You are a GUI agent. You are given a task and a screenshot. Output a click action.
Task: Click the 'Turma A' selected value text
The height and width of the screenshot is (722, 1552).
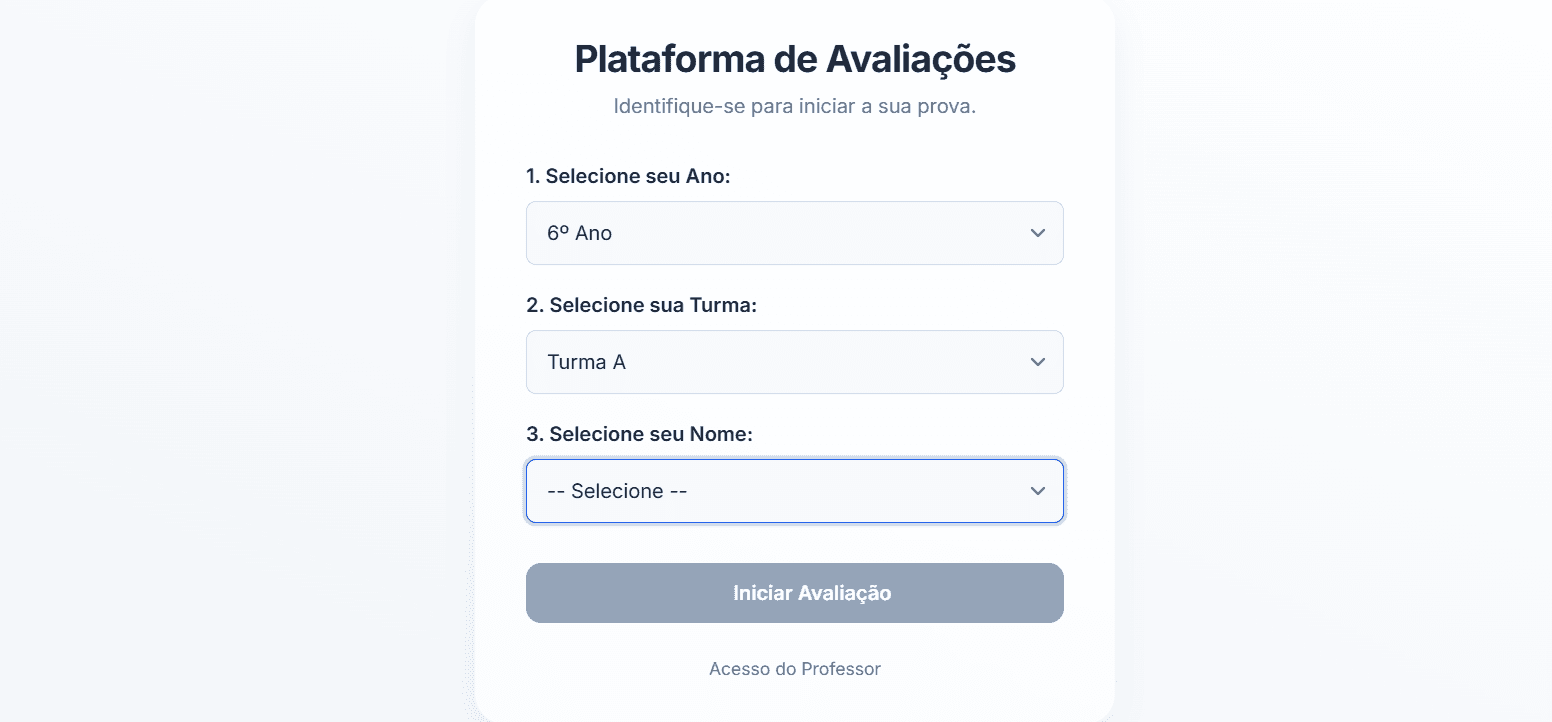pyautogui.click(x=586, y=362)
